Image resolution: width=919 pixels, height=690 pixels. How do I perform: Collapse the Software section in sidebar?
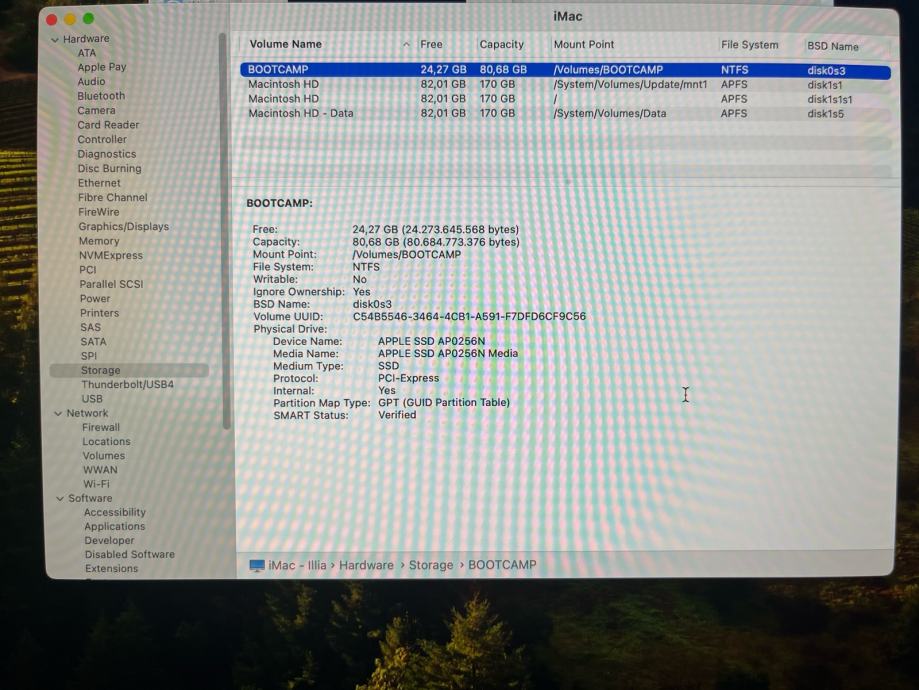pos(60,498)
